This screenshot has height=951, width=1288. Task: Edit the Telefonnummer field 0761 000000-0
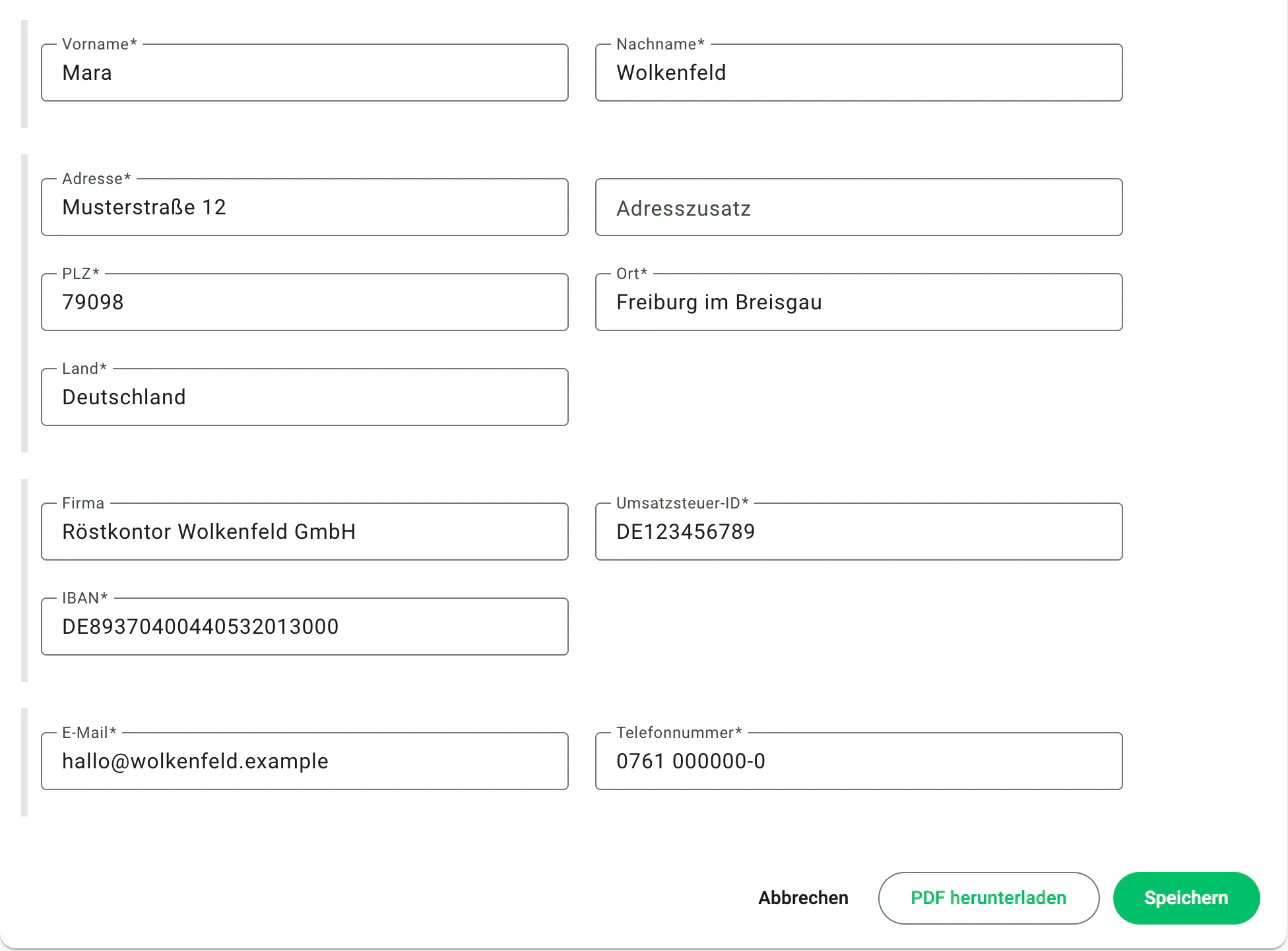tap(859, 761)
